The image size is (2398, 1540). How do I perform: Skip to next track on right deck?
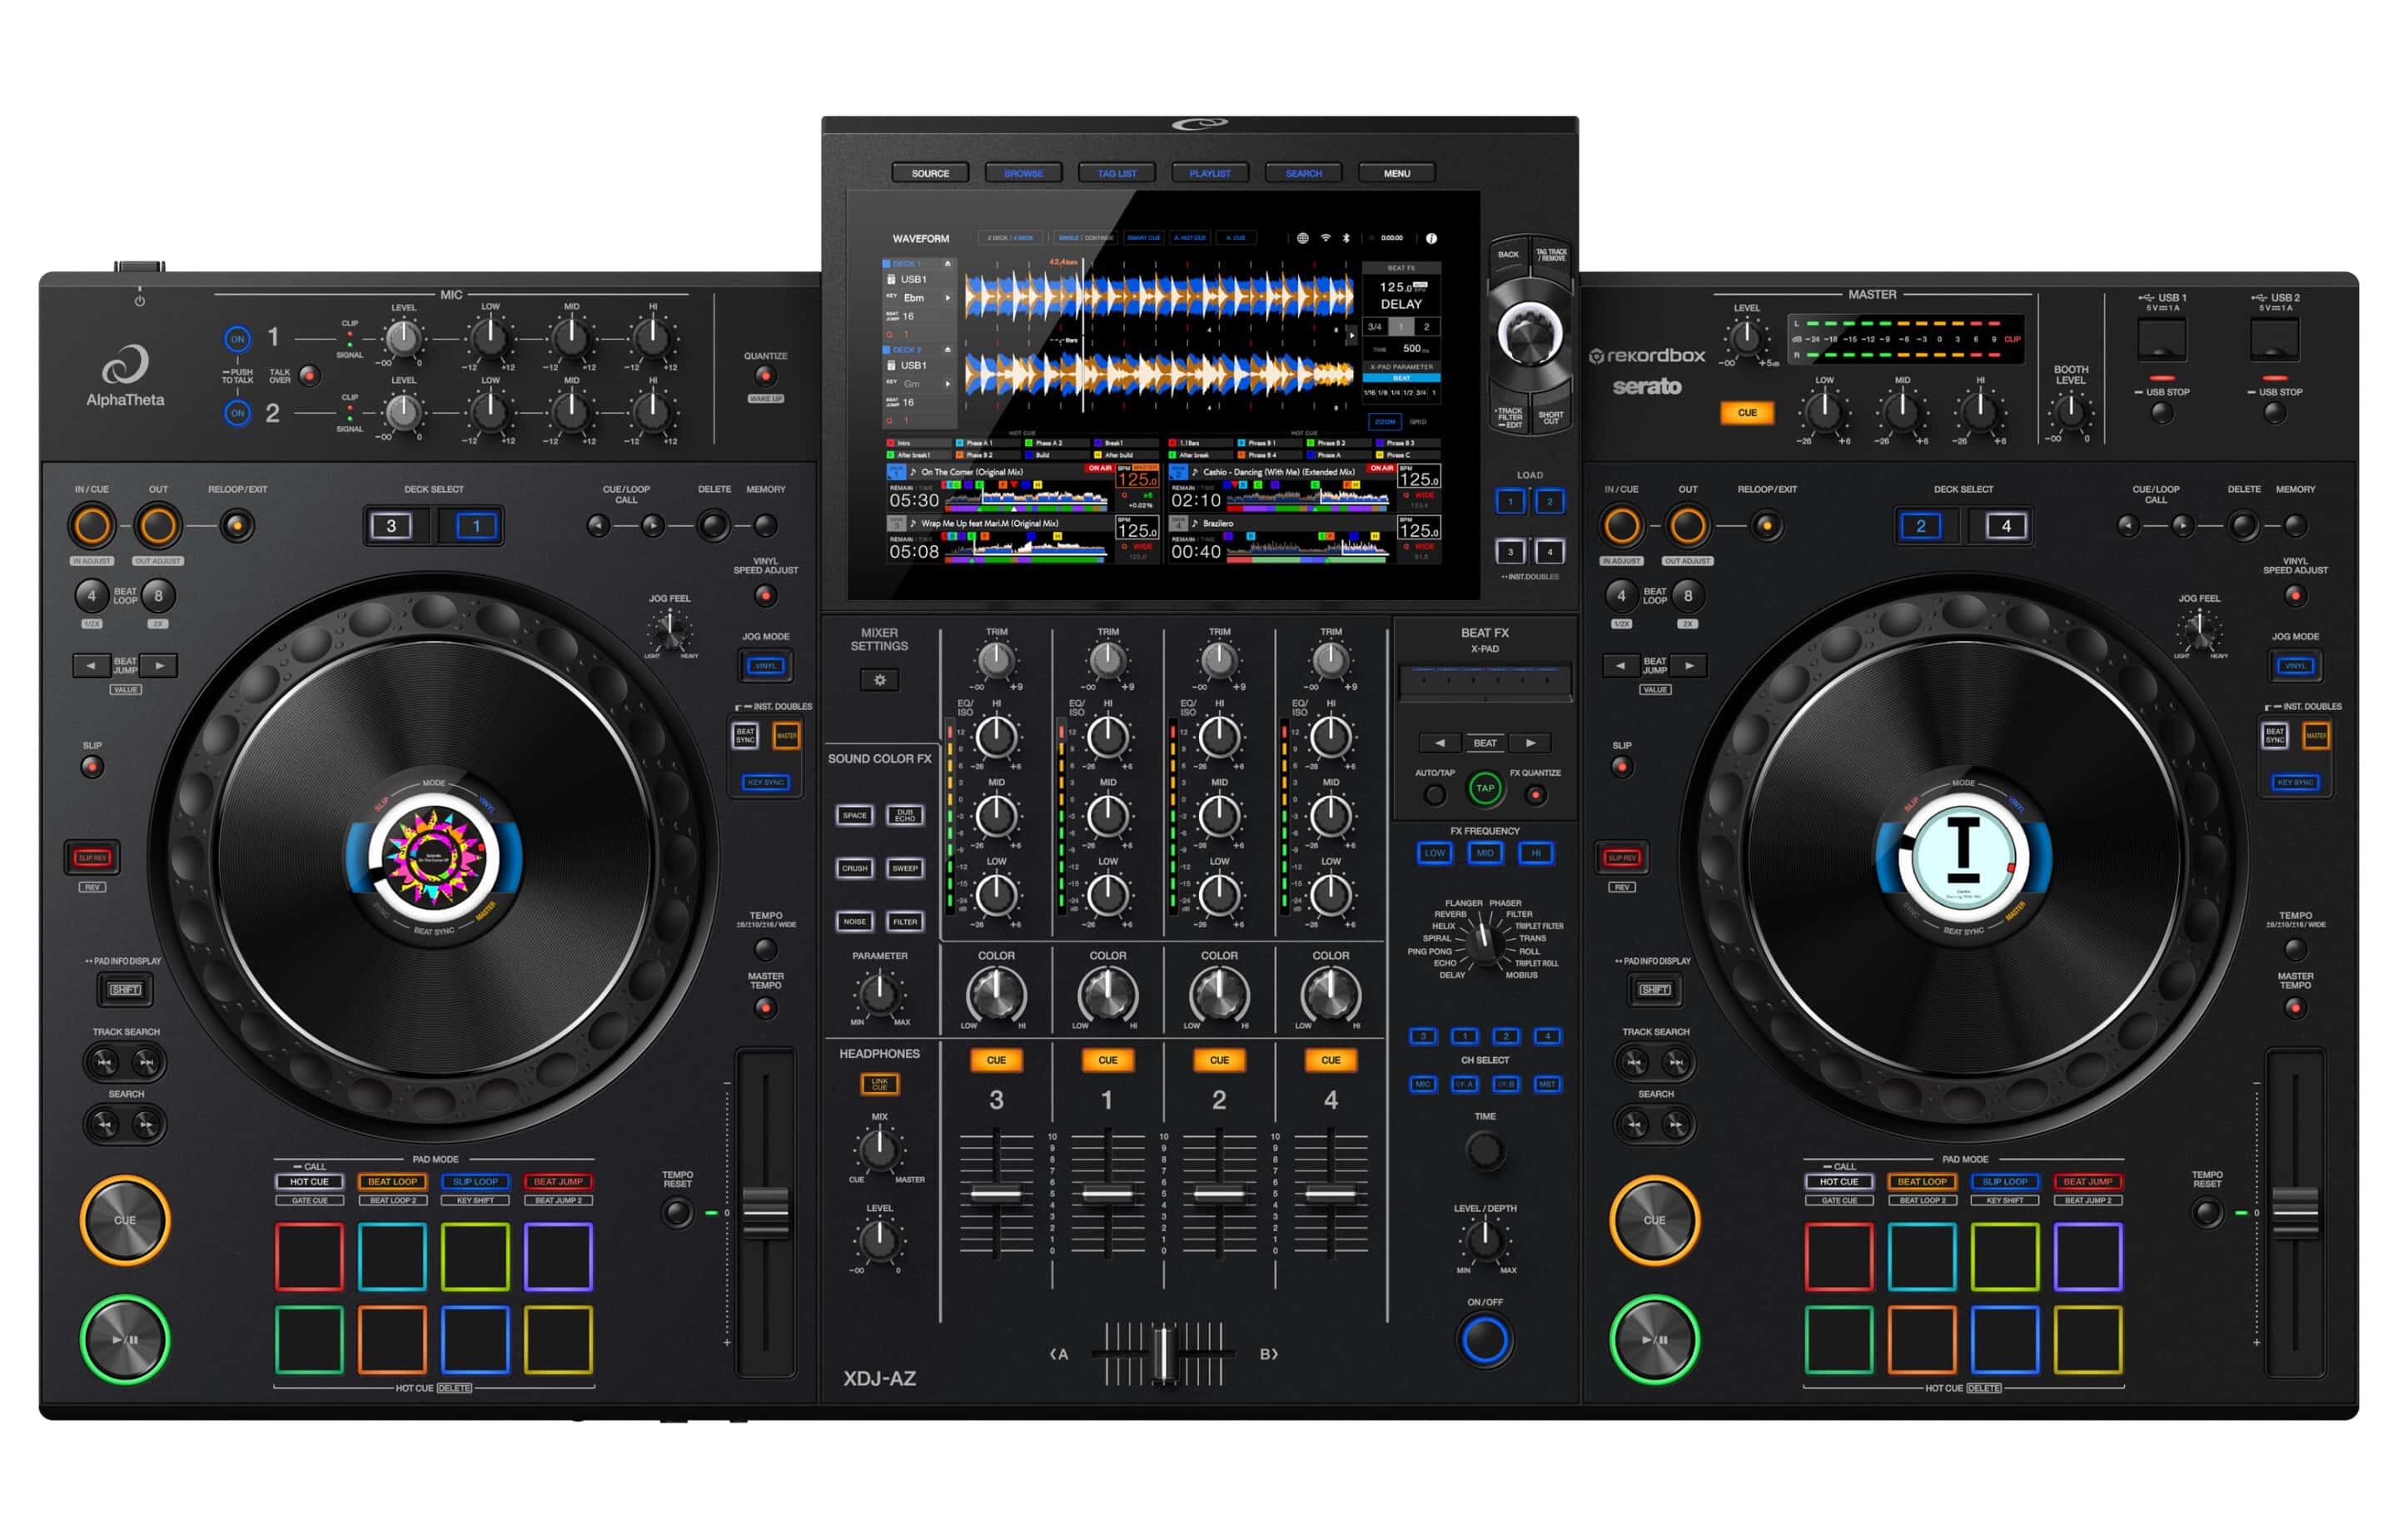click(1677, 1062)
